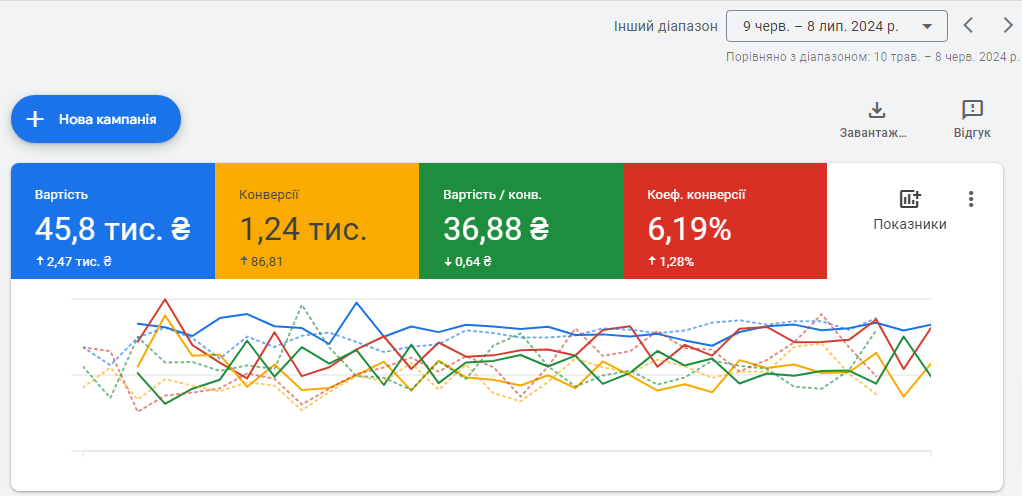This screenshot has height=496, width=1022.
Task: Click the 6,19% conversion rate value
Action: point(689,230)
